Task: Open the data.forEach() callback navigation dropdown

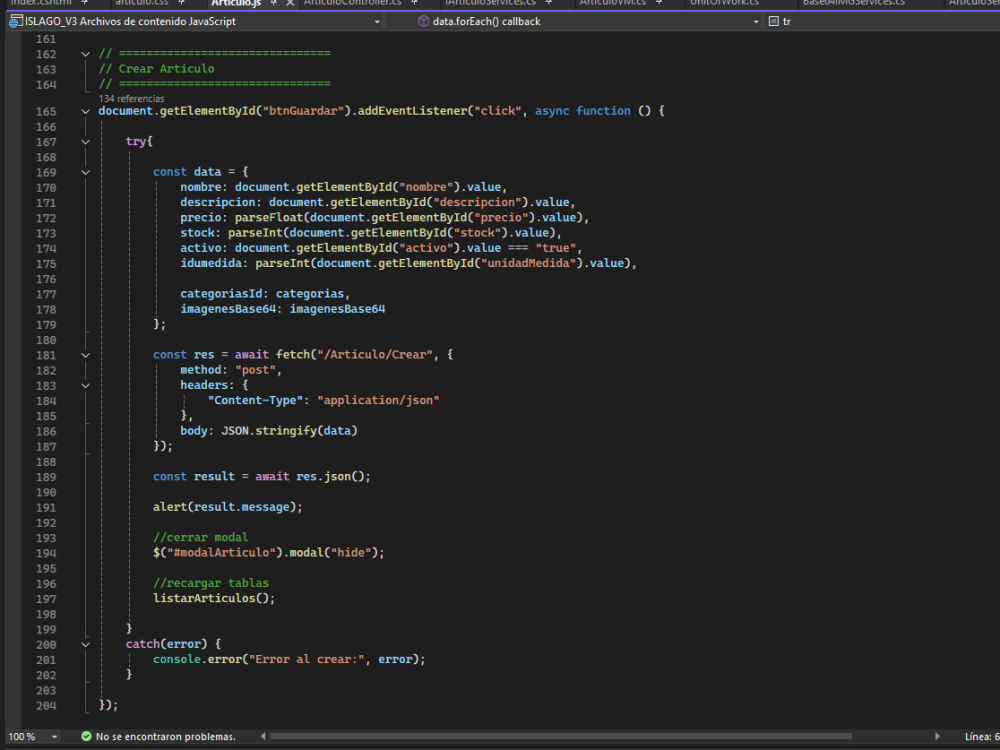Action: click(x=756, y=22)
